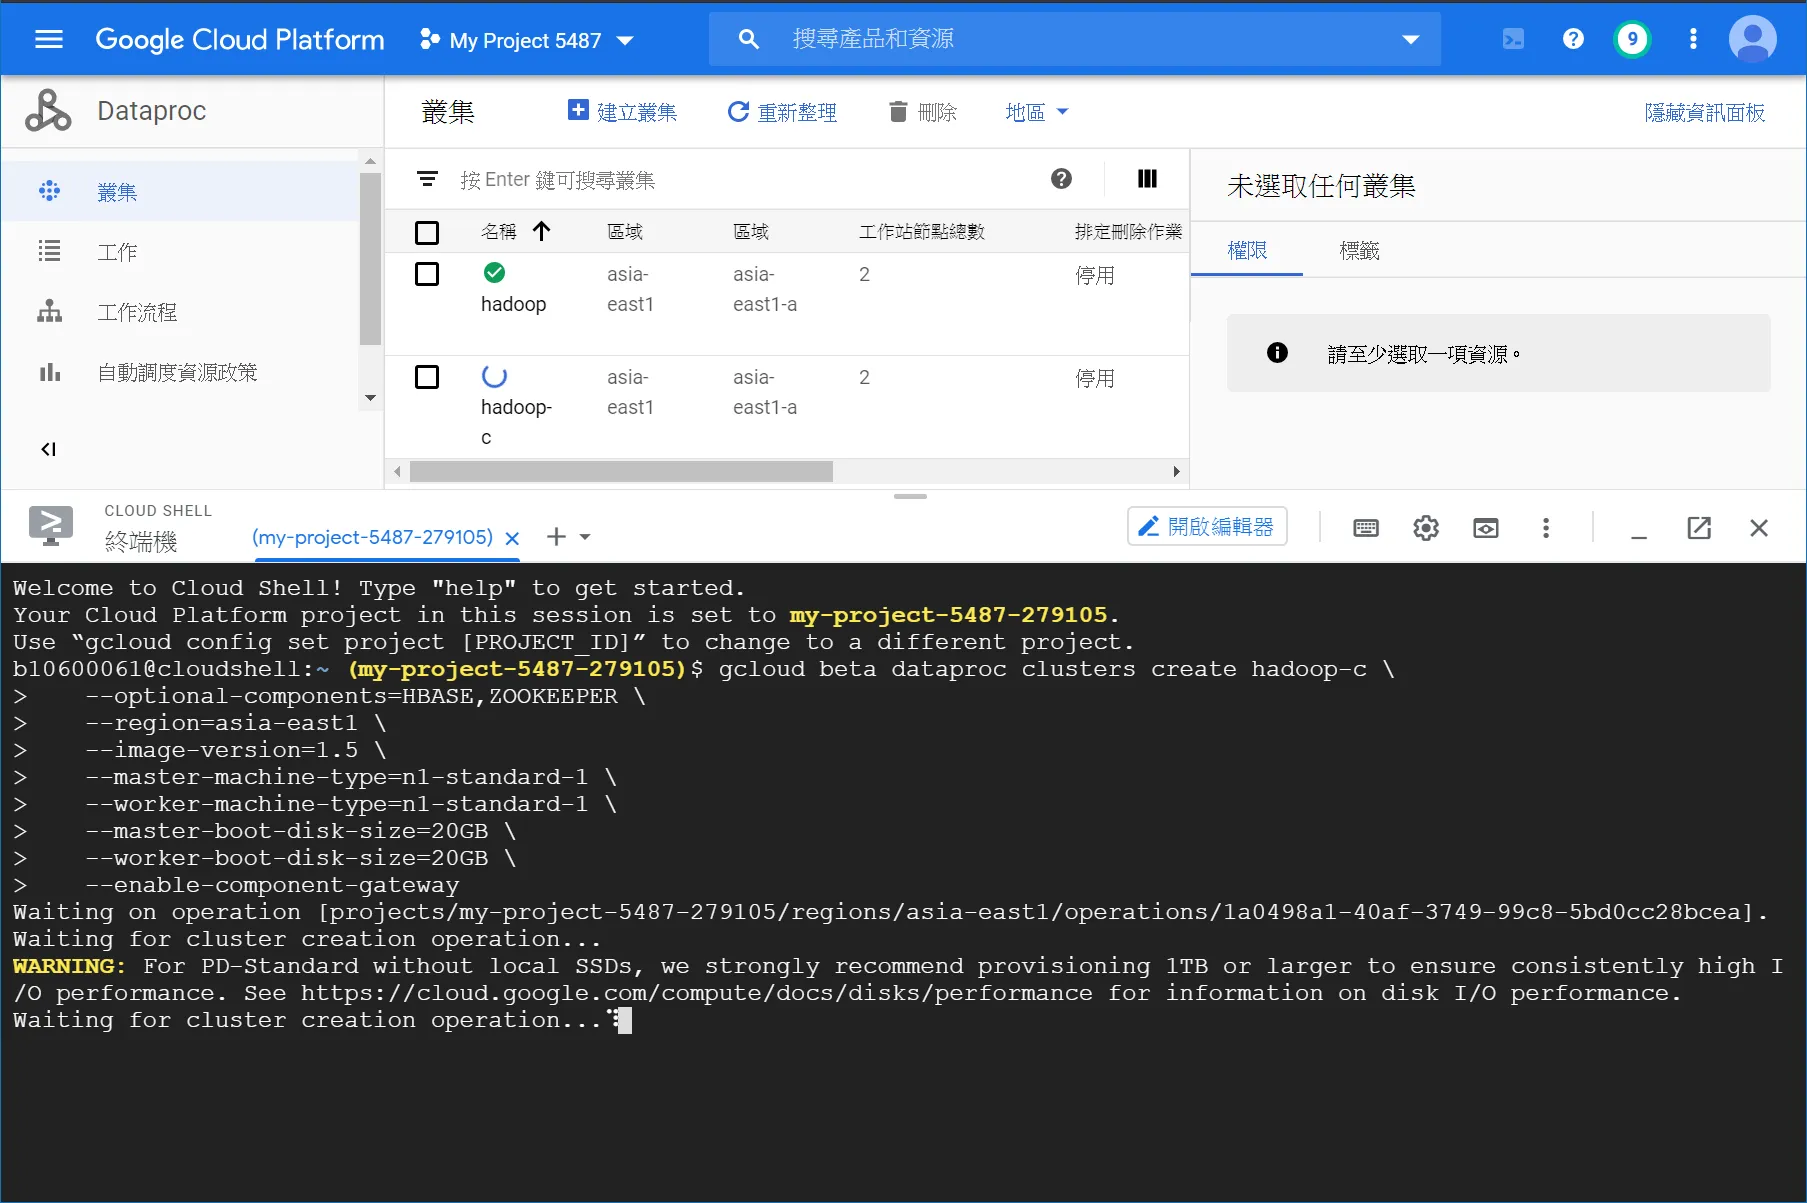Open cluster filter help icon
The image size is (1807, 1203).
1061,179
